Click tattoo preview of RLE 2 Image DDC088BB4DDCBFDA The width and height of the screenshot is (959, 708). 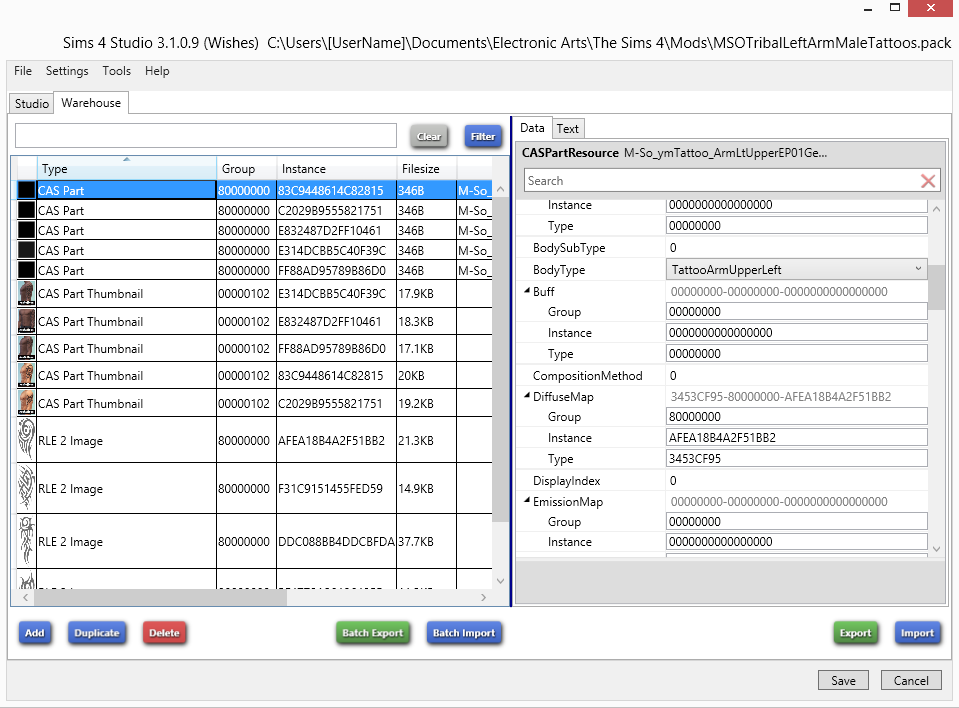click(26, 541)
